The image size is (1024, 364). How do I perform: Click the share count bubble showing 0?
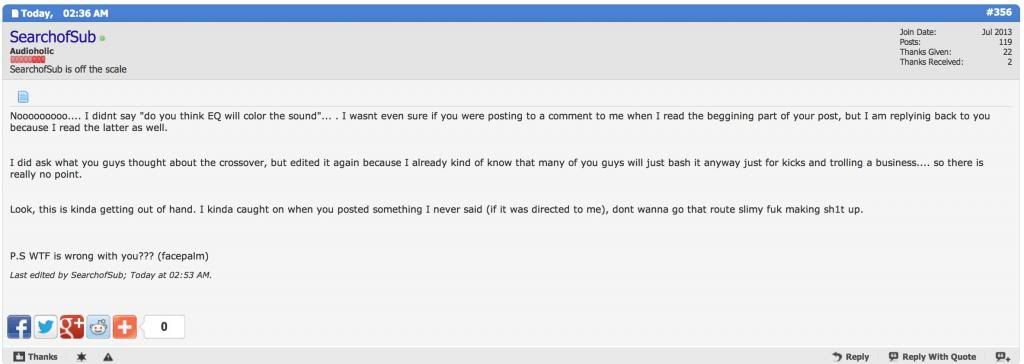point(163,327)
